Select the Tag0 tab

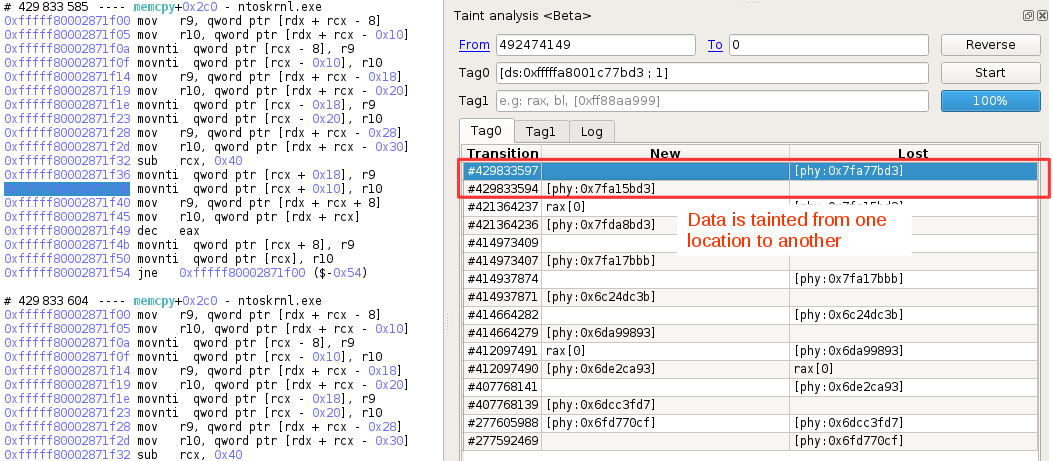[486, 131]
